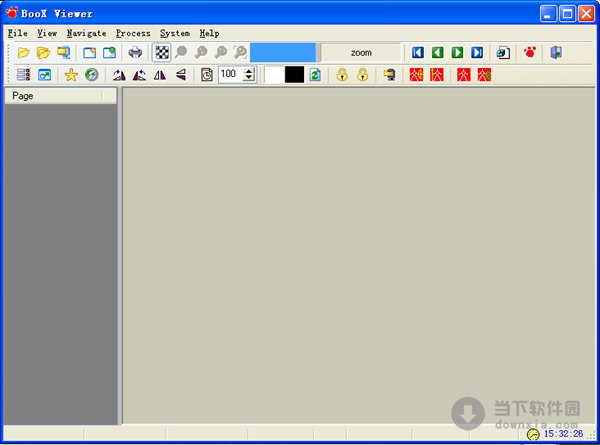Click the zoom button

coord(361,53)
